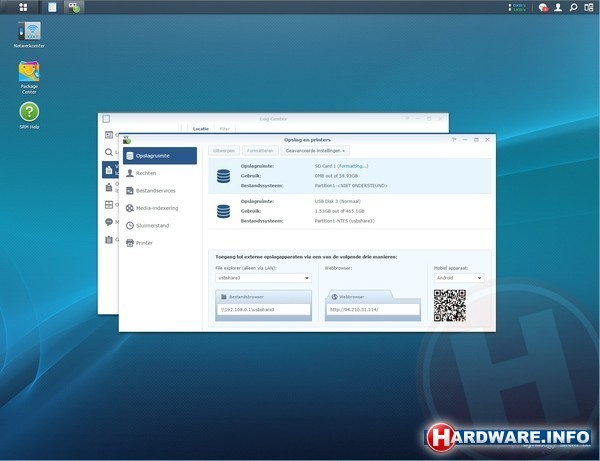Viewport: 600px width, 461px height.
Task: Switch to Filter tab in Log Center
Action: pos(225,129)
